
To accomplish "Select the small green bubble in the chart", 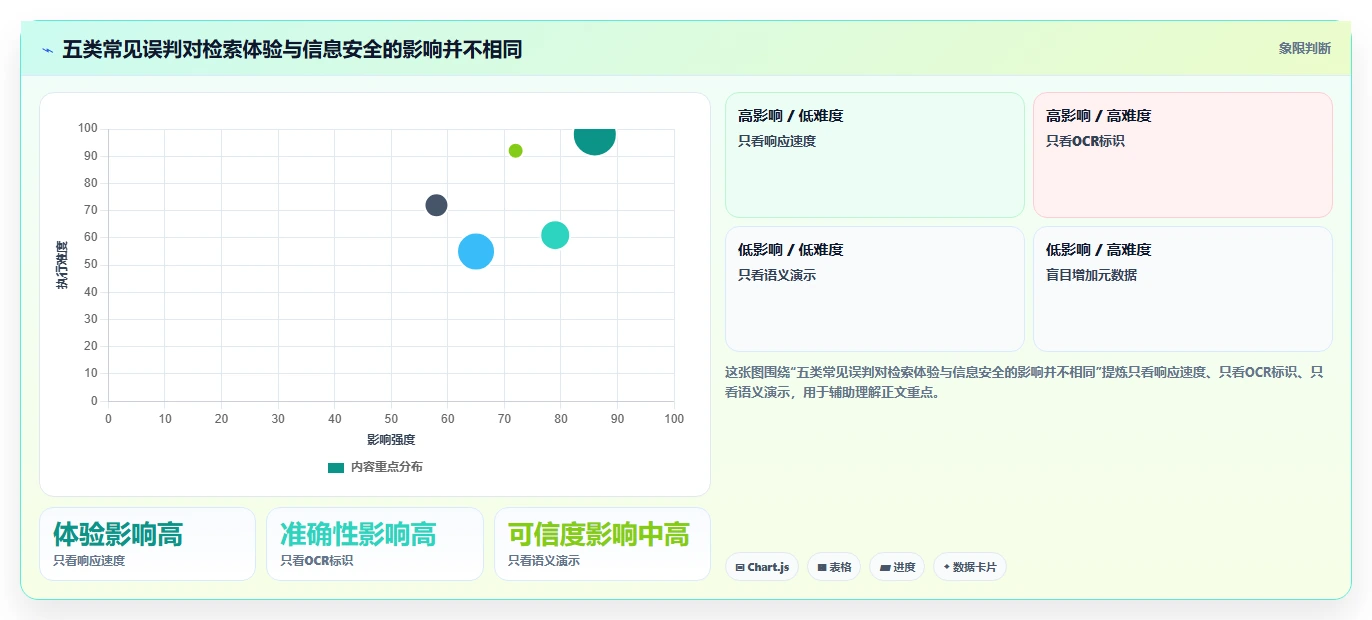I will 515,151.
